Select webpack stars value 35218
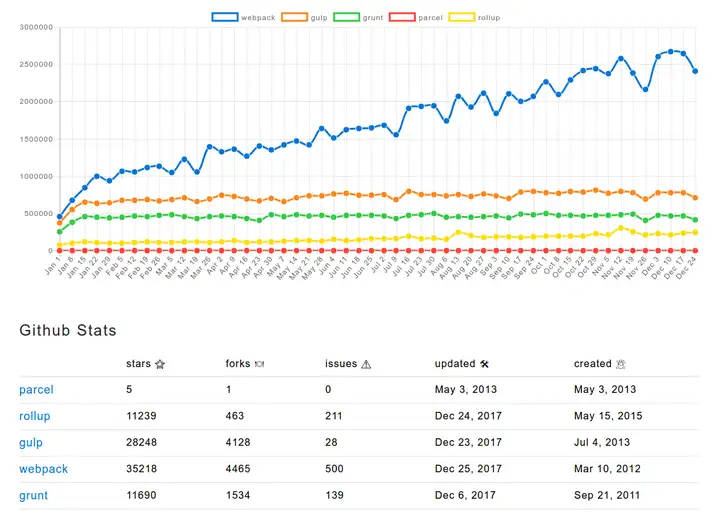The image size is (720, 517). 141,469
